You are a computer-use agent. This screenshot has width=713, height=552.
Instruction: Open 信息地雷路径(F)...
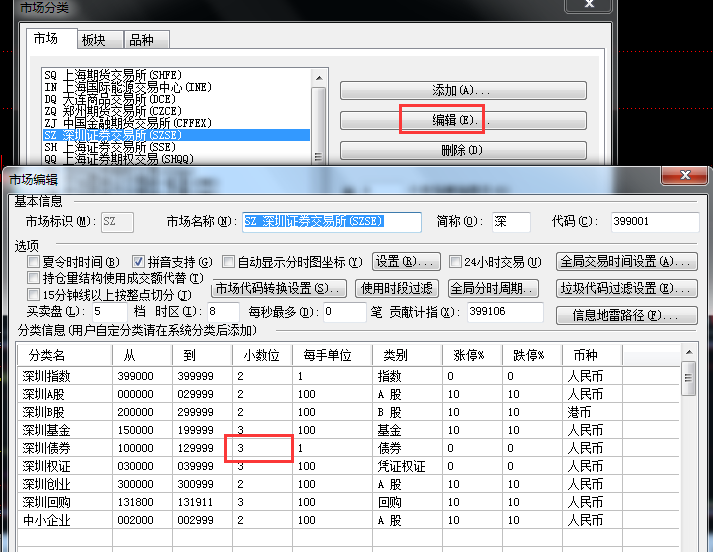click(x=627, y=315)
